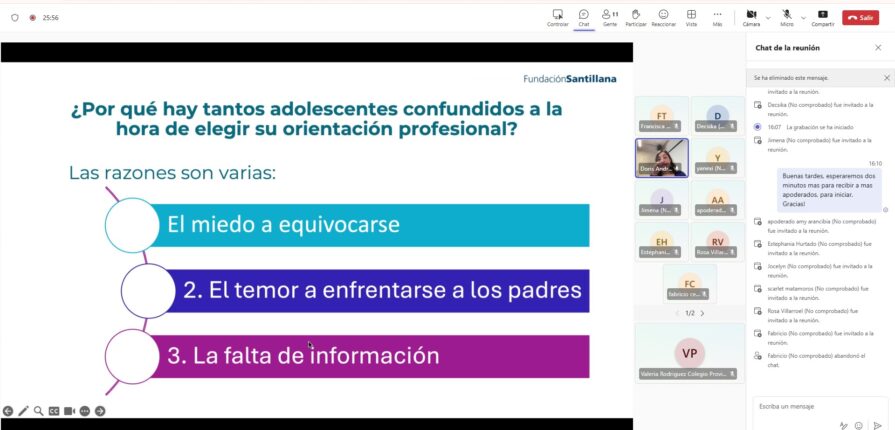Click the magnifier zoom icon on slide

tap(38, 411)
